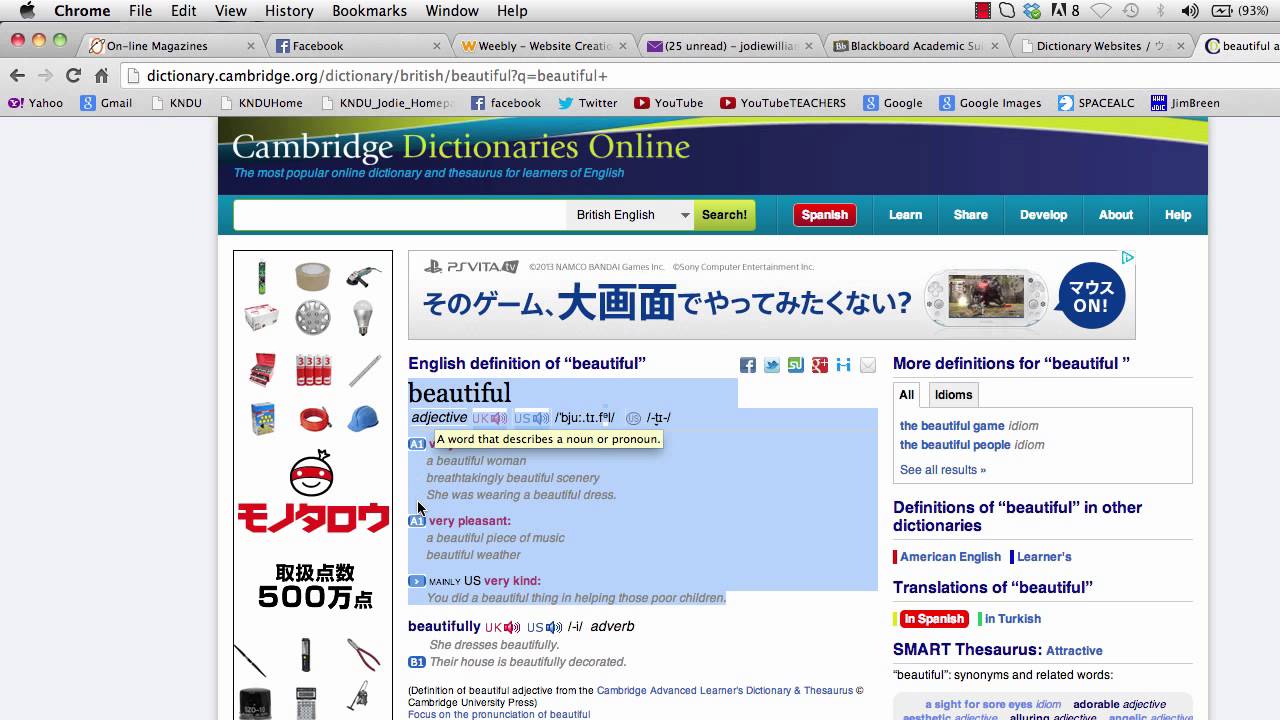Open the History menu

point(289,11)
